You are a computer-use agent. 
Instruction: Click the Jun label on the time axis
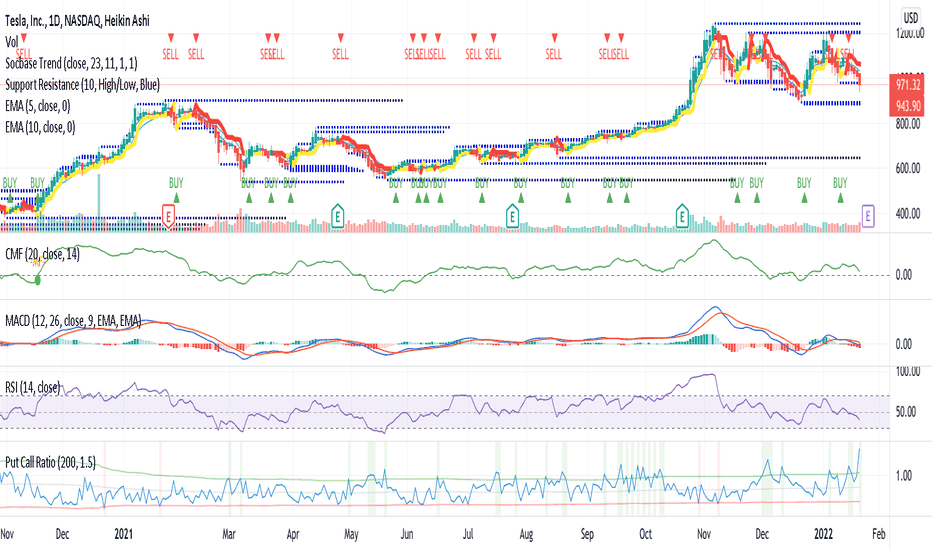tap(407, 533)
